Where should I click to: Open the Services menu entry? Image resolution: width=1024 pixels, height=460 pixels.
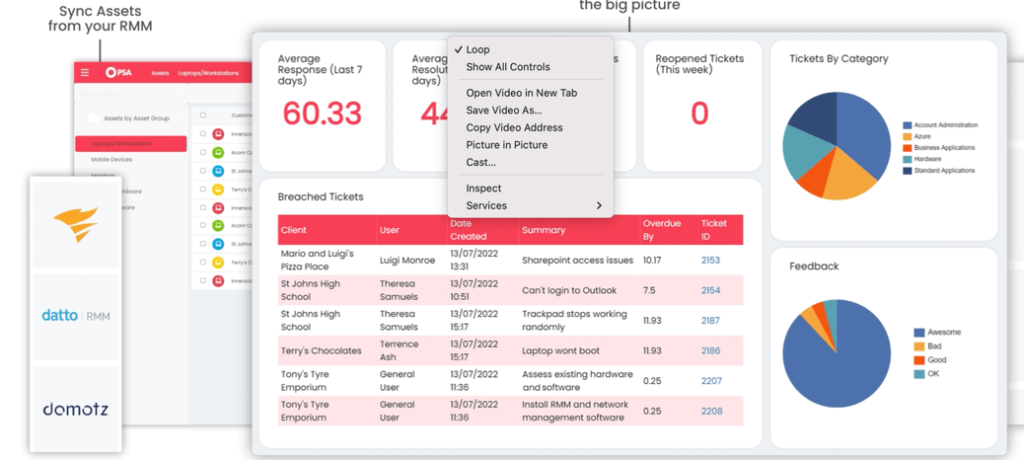(530, 206)
